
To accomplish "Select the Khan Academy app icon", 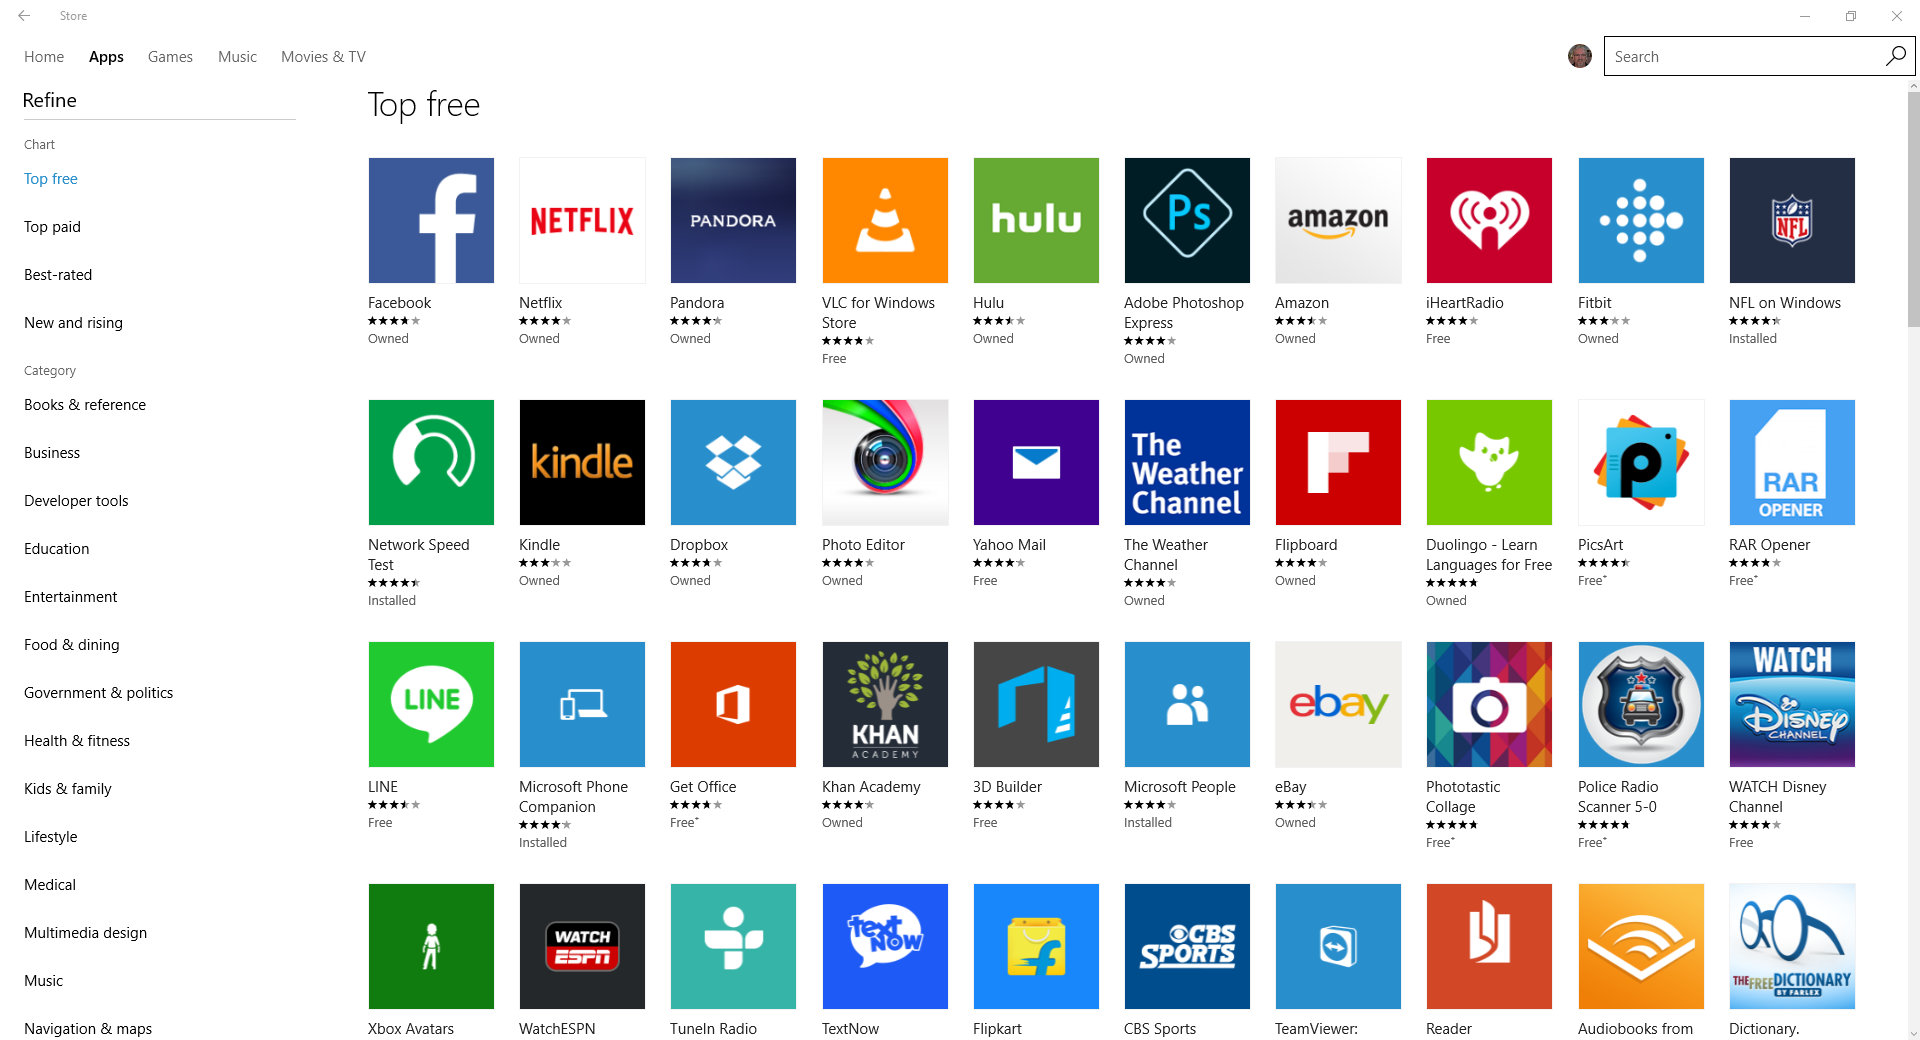I will (x=885, y=704).
